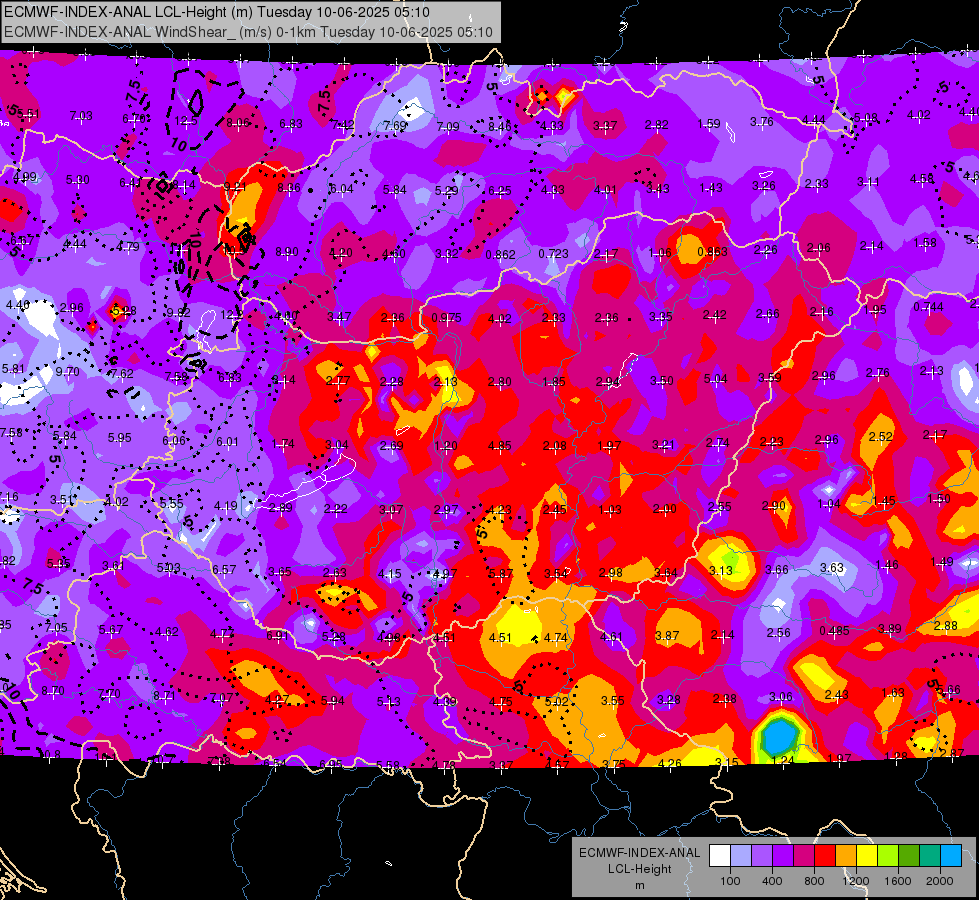The width and height of the screenshot is (979, 900).
Task: Click the wind shear value 2.52
Action: [880, 437]
